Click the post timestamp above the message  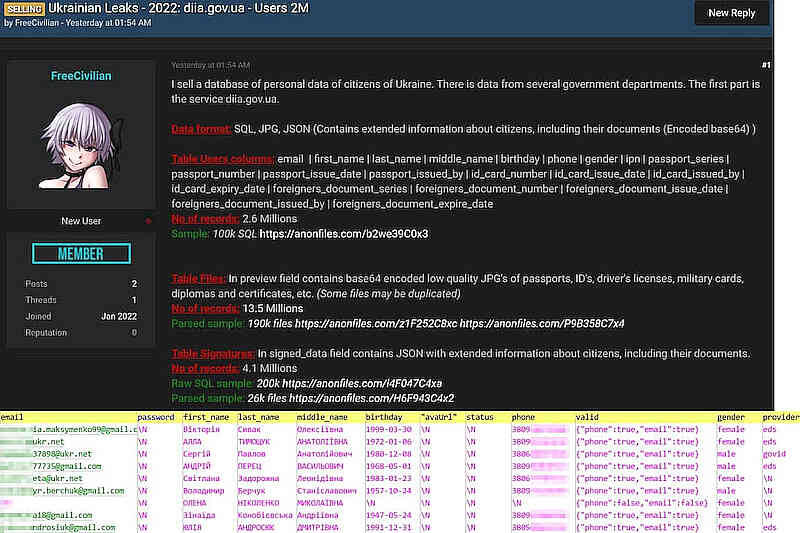211,65
